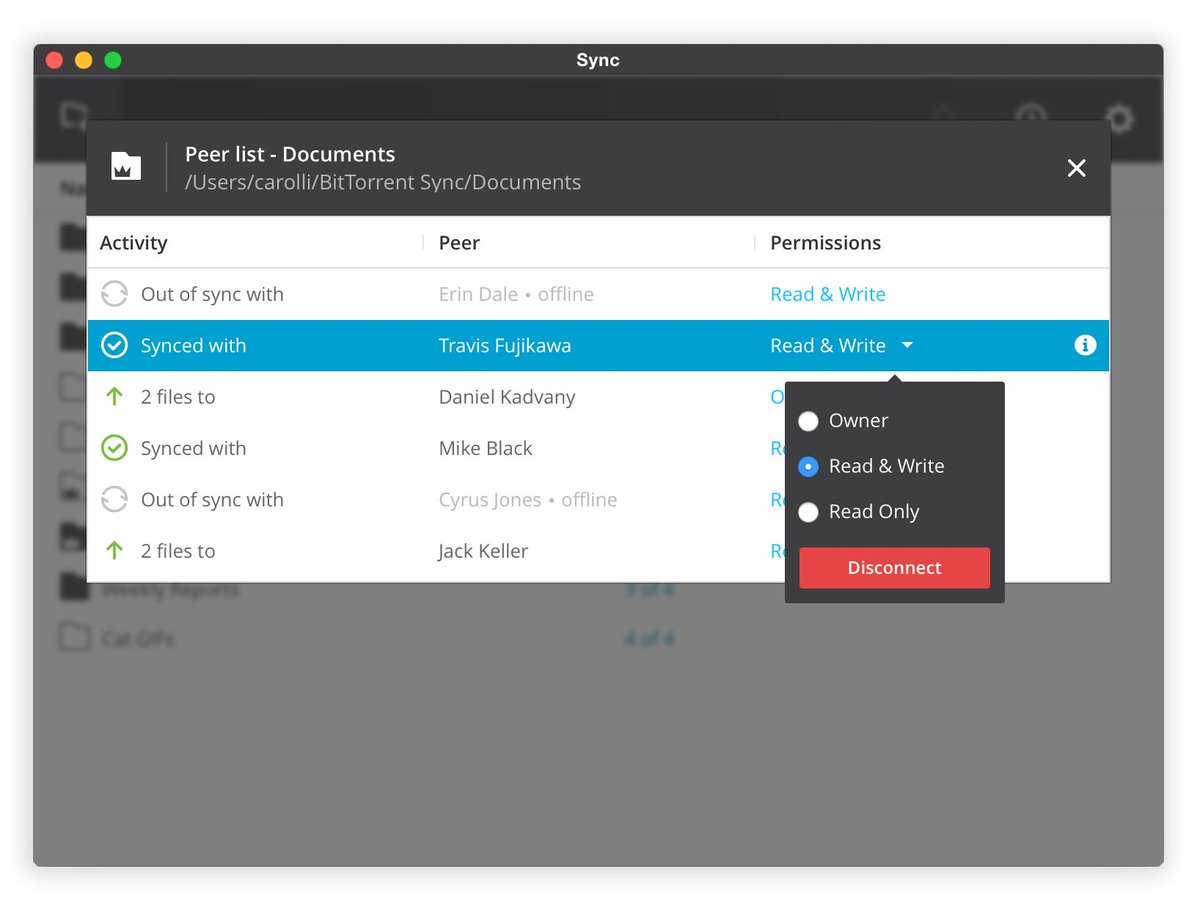Click 'Synced with' activity for Mike Black

click(x=193, y=448)
